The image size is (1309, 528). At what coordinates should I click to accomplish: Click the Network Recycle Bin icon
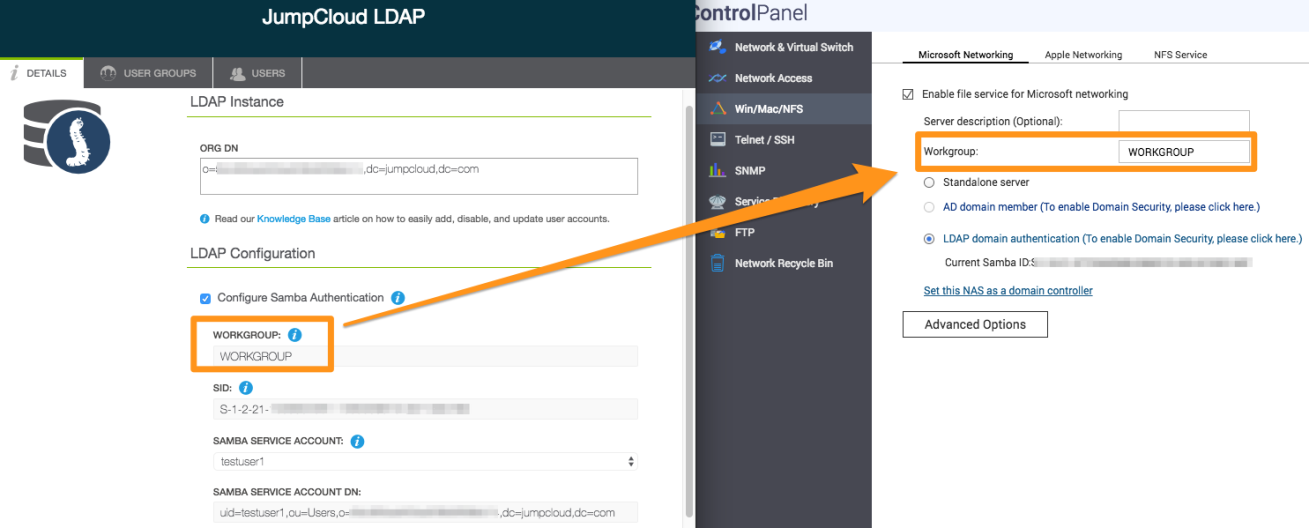[717, 263]
